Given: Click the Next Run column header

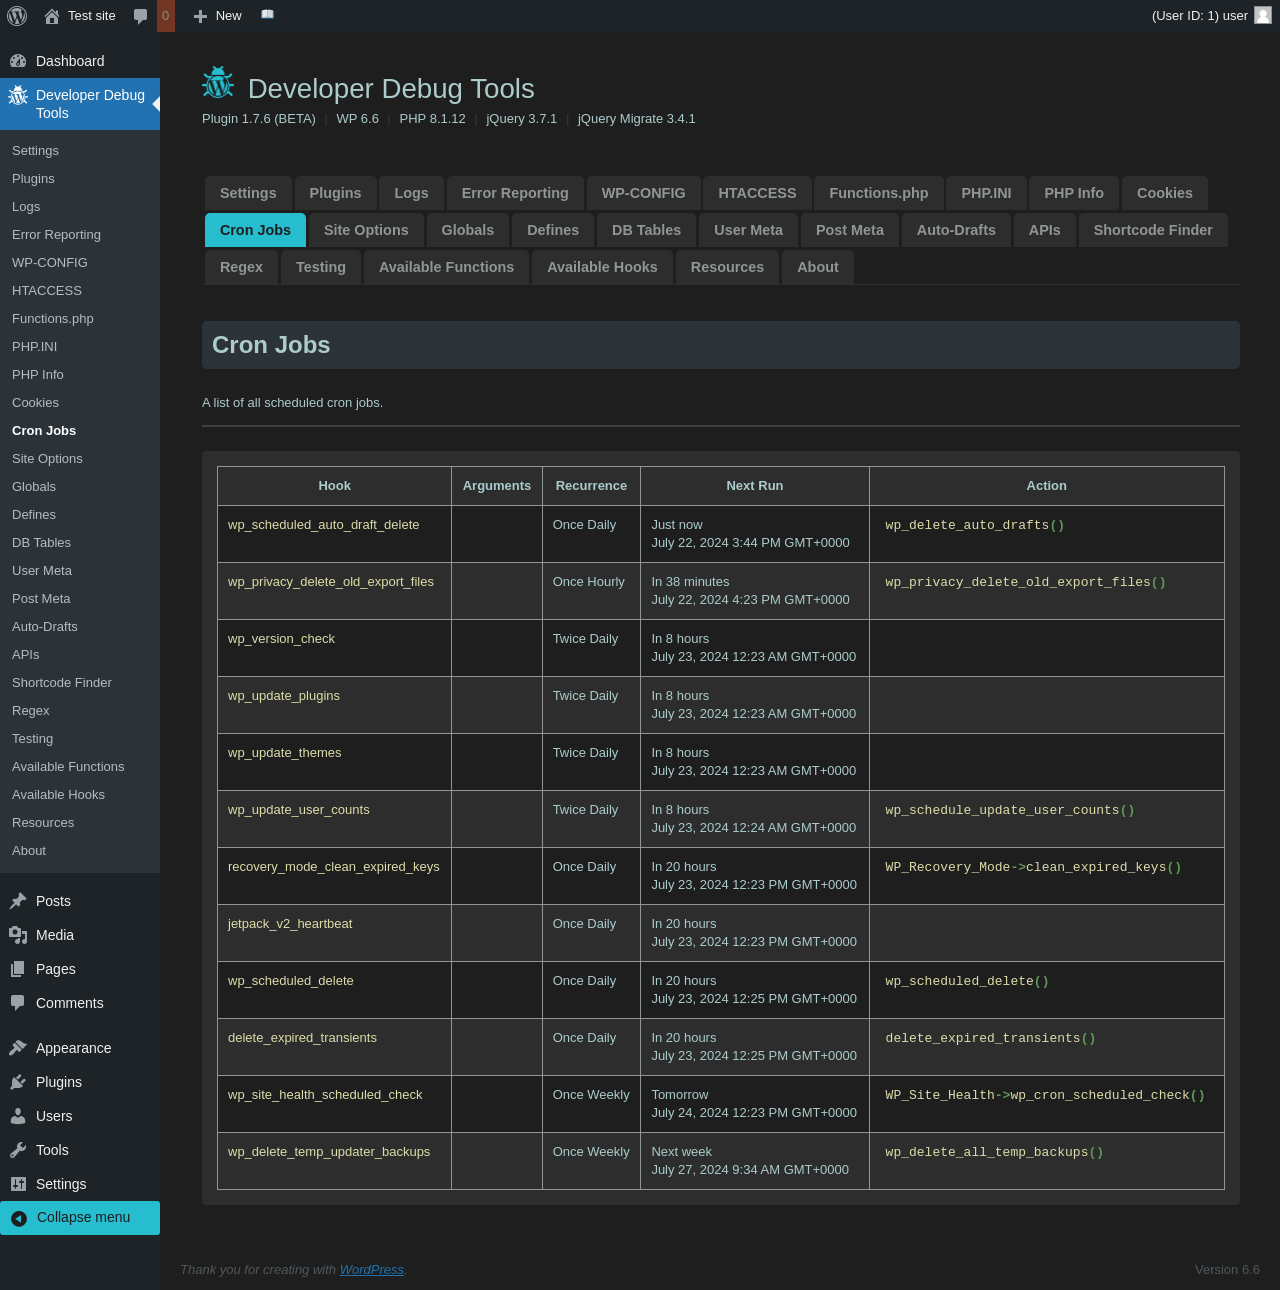Looking at the screenshot, I should click(x=754, y=486).
